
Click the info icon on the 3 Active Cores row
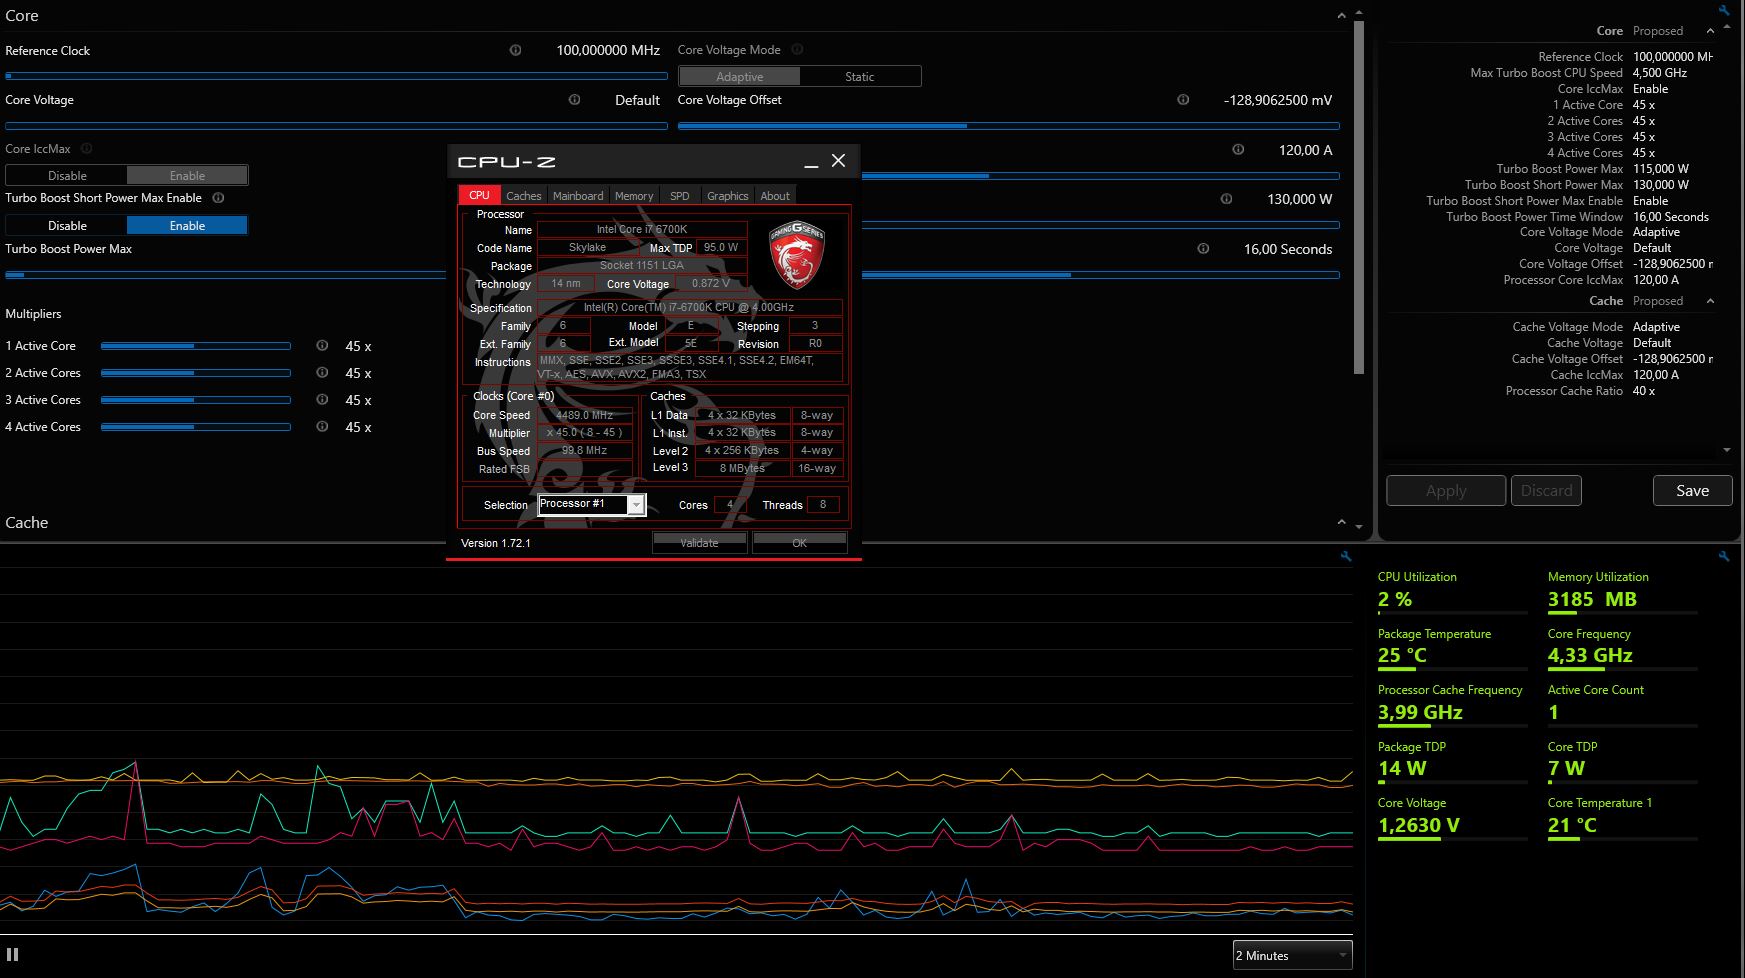pyautogui.click(x=322, y=400)
